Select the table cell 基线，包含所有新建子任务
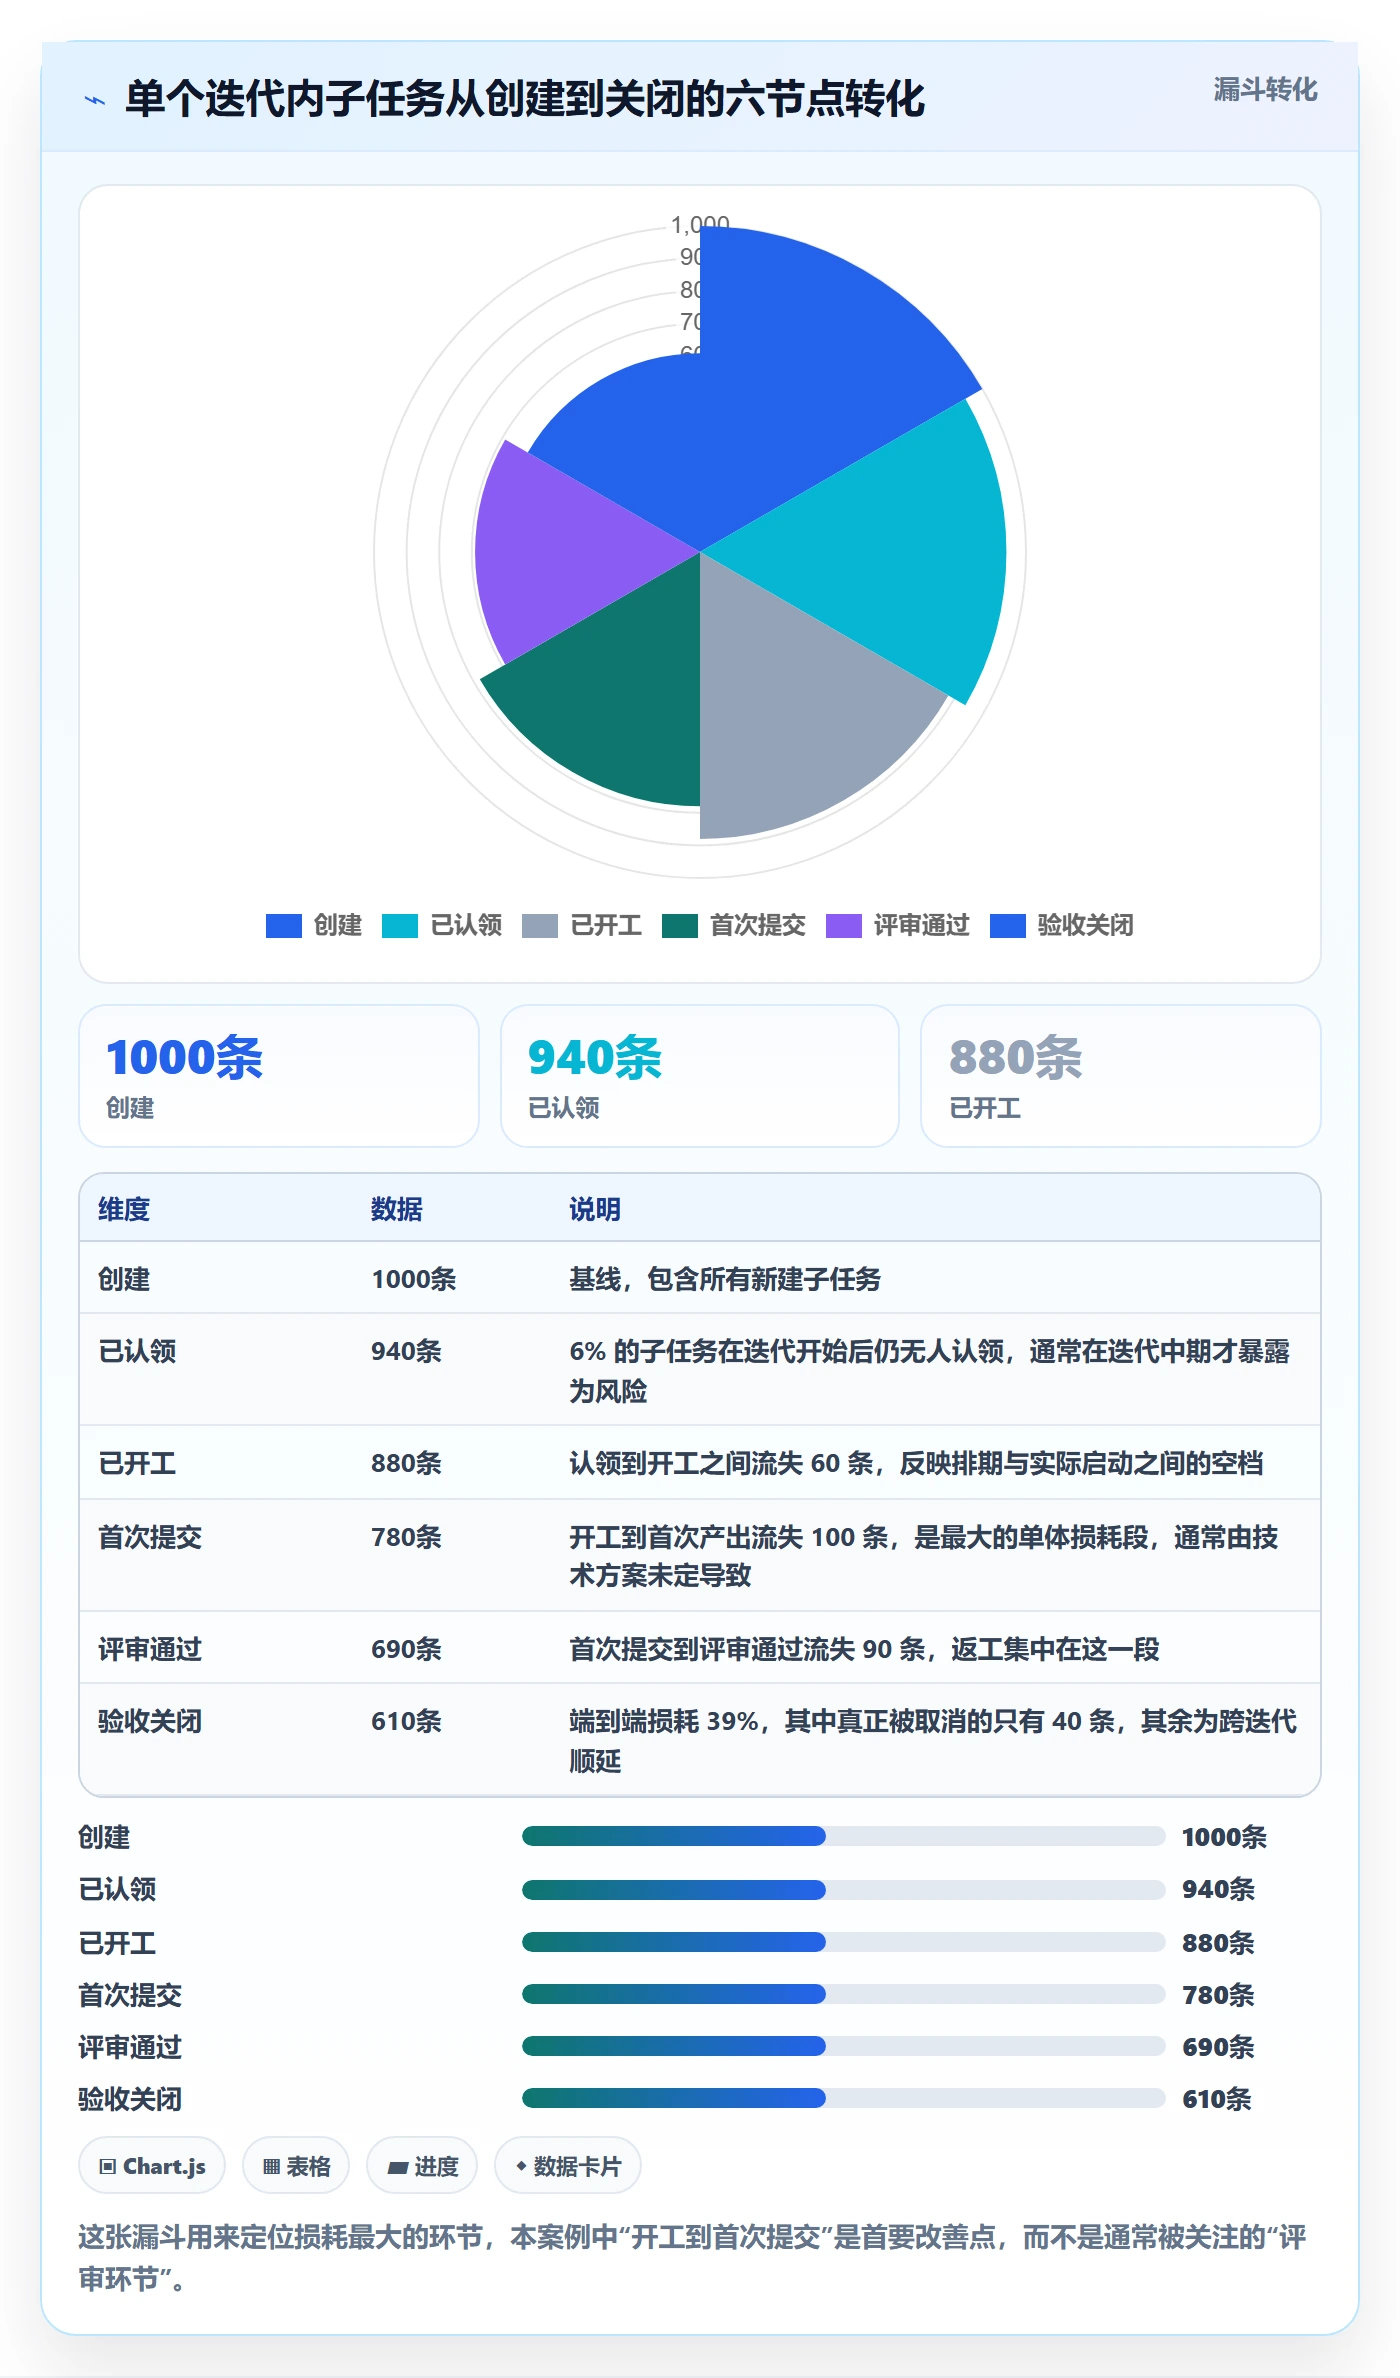1400x2378 pixels. click(x=725, y=1279)
